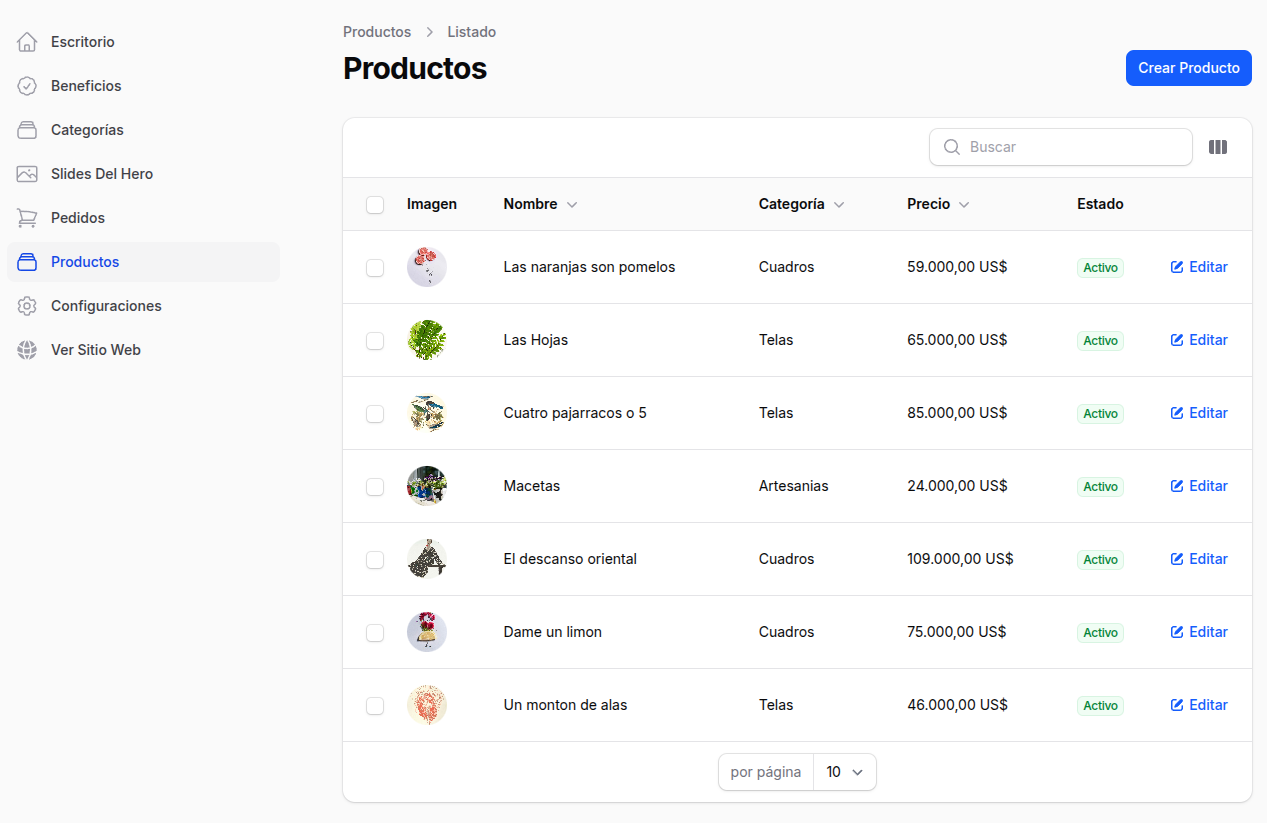Click the search magnifier icon

pyautogui.click(x=951, y=147)
